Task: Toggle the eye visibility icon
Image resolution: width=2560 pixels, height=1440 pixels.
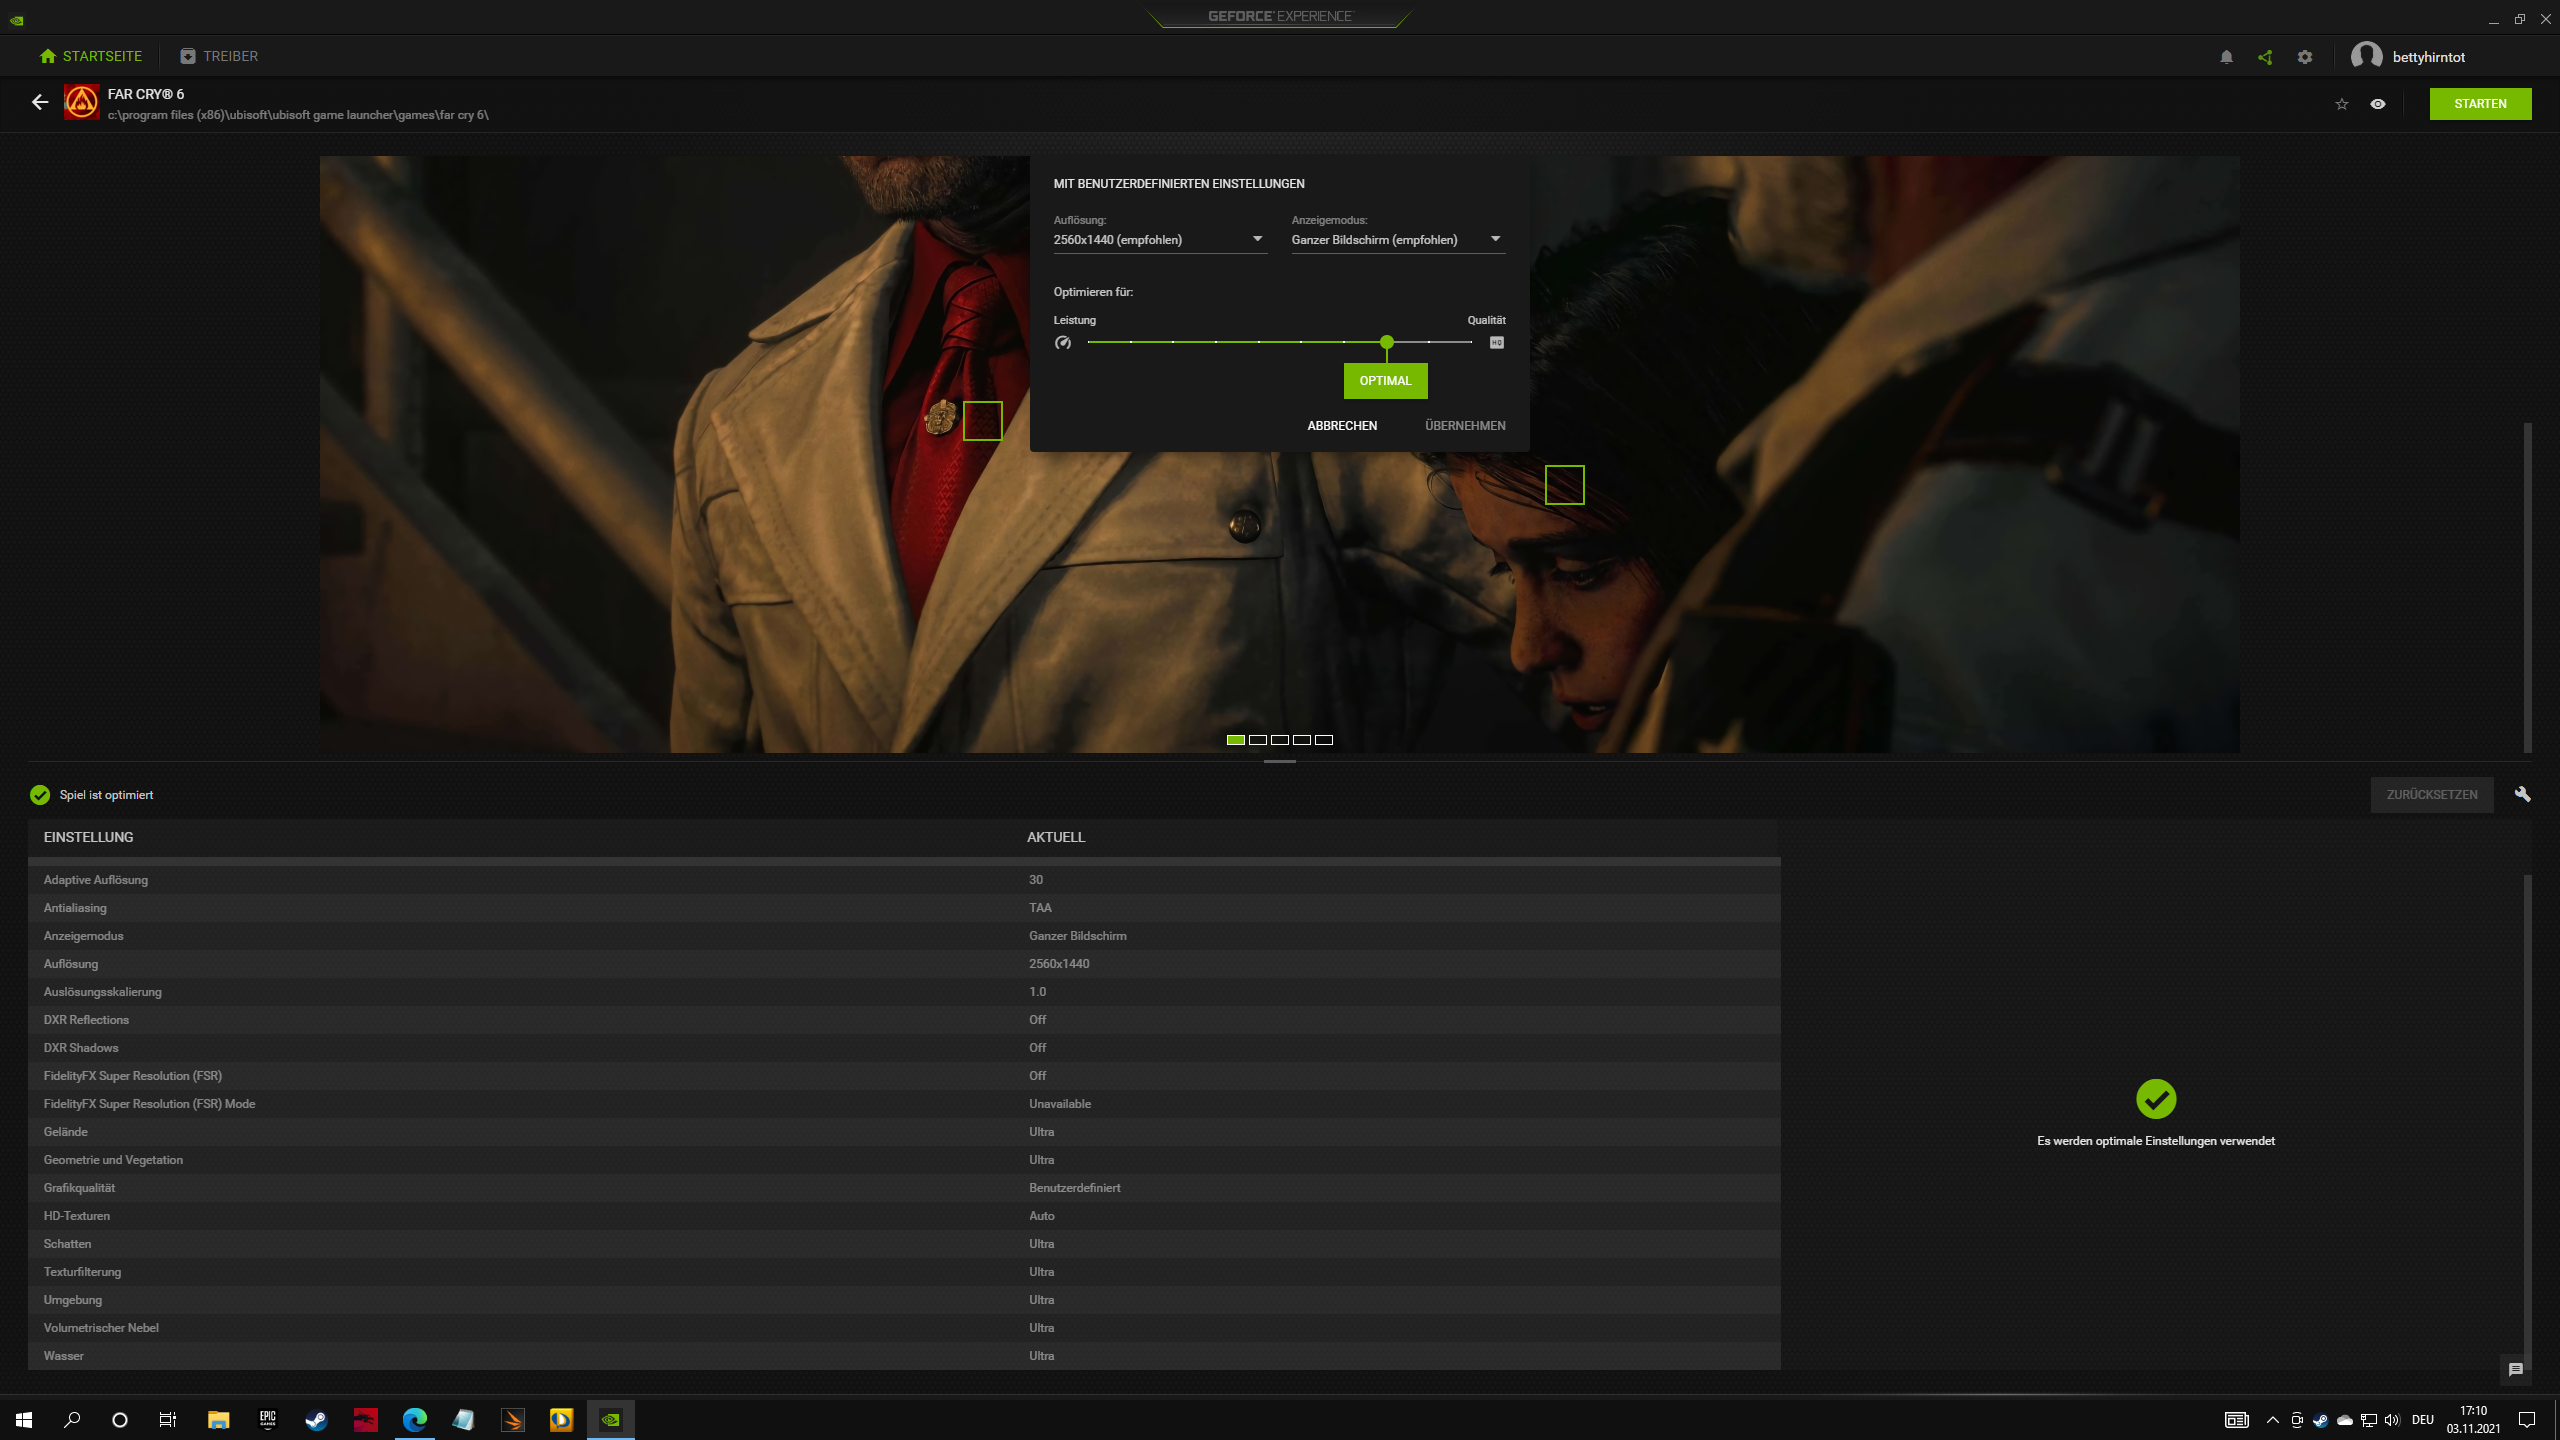Action: (x=2378, y=104)
